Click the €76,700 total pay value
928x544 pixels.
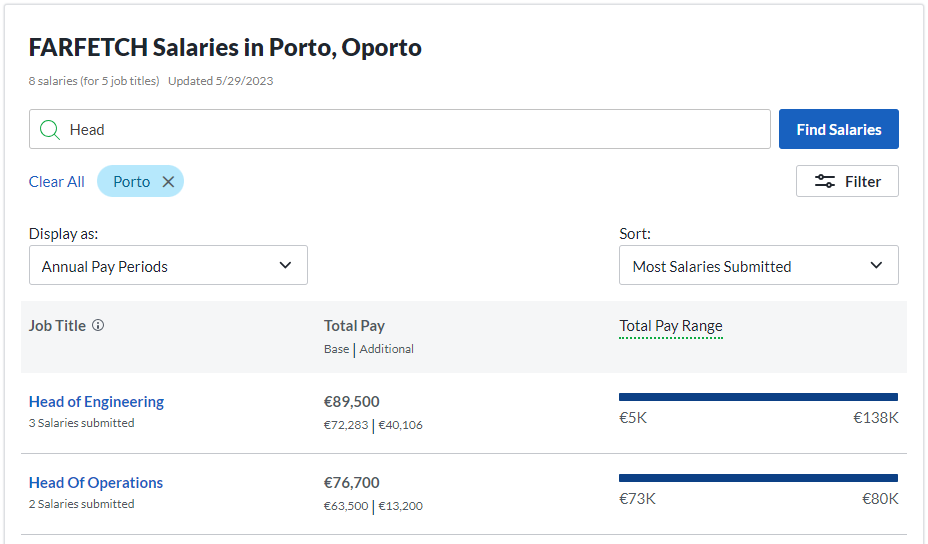[x=352, y=483]
